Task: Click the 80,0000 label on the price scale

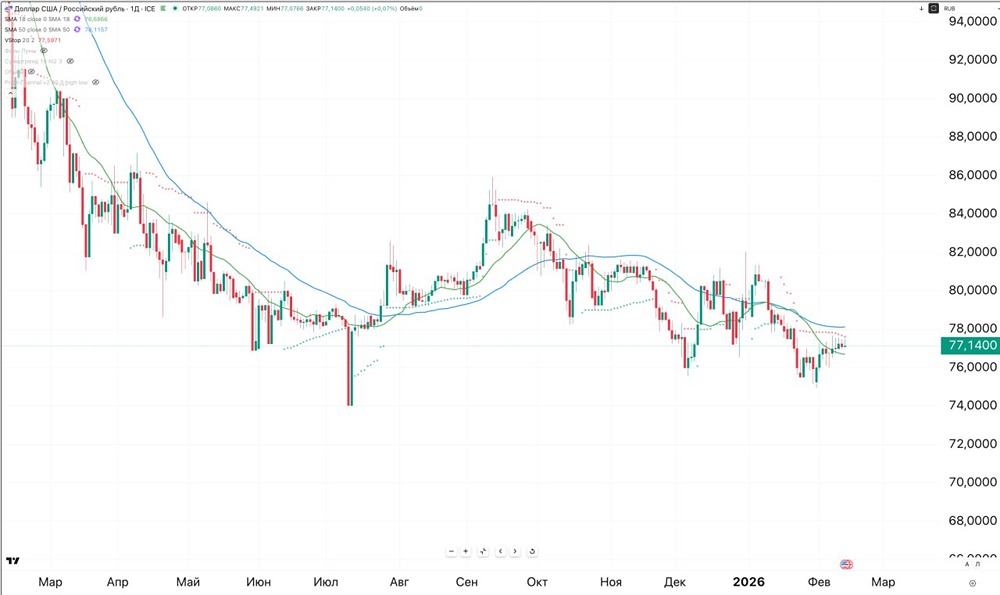Action: (973, 290)
